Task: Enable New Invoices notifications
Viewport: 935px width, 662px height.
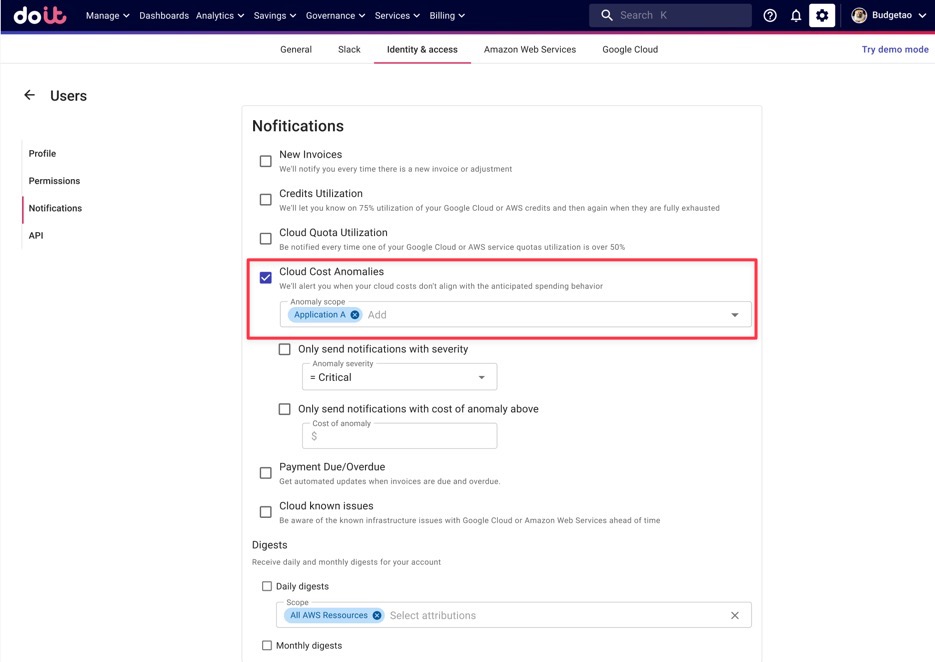Action: [265, 161]
